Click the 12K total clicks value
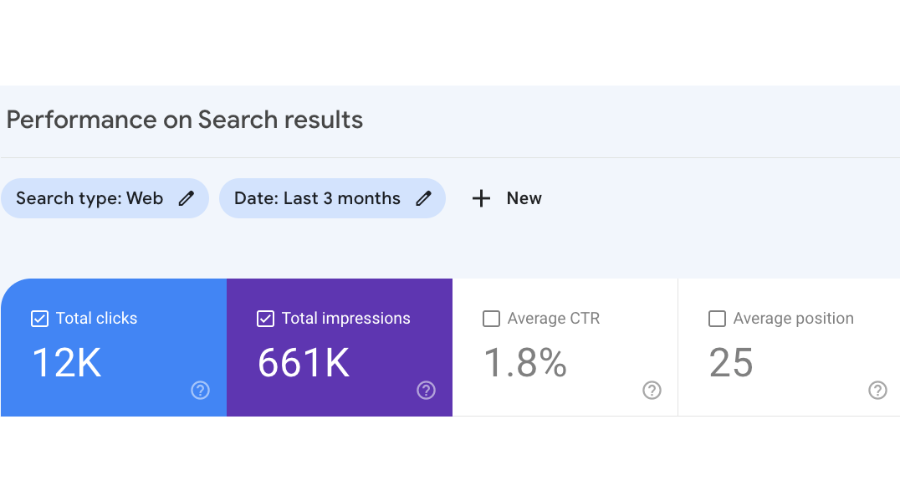900x500 pixels. [67, 363]
